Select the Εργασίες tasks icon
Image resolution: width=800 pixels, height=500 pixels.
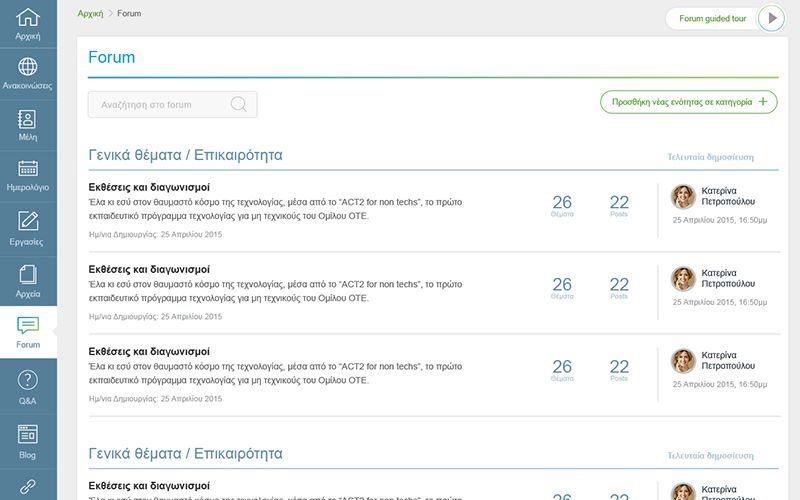(28, 228)
